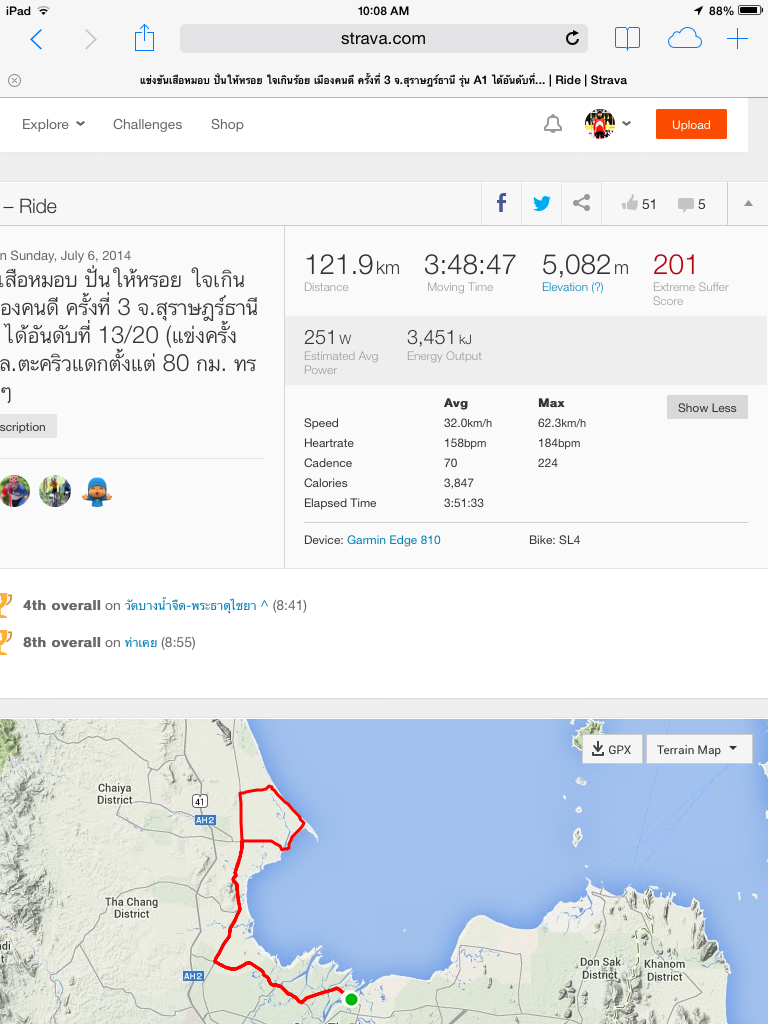Screen dimensions: 768x1024
Task: Download route with GPX button
Action: (x=612, y=750)
